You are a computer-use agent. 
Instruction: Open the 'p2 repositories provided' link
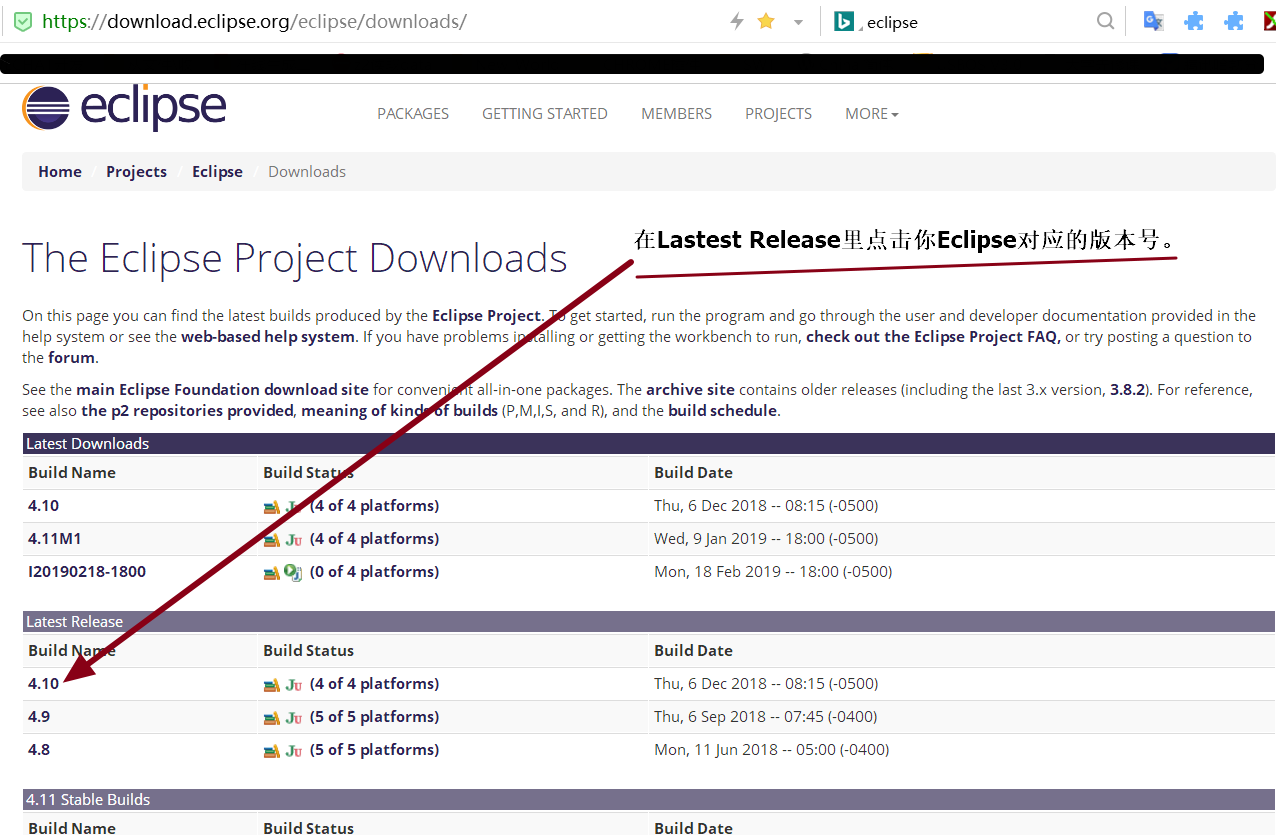(x=187, y=410)
